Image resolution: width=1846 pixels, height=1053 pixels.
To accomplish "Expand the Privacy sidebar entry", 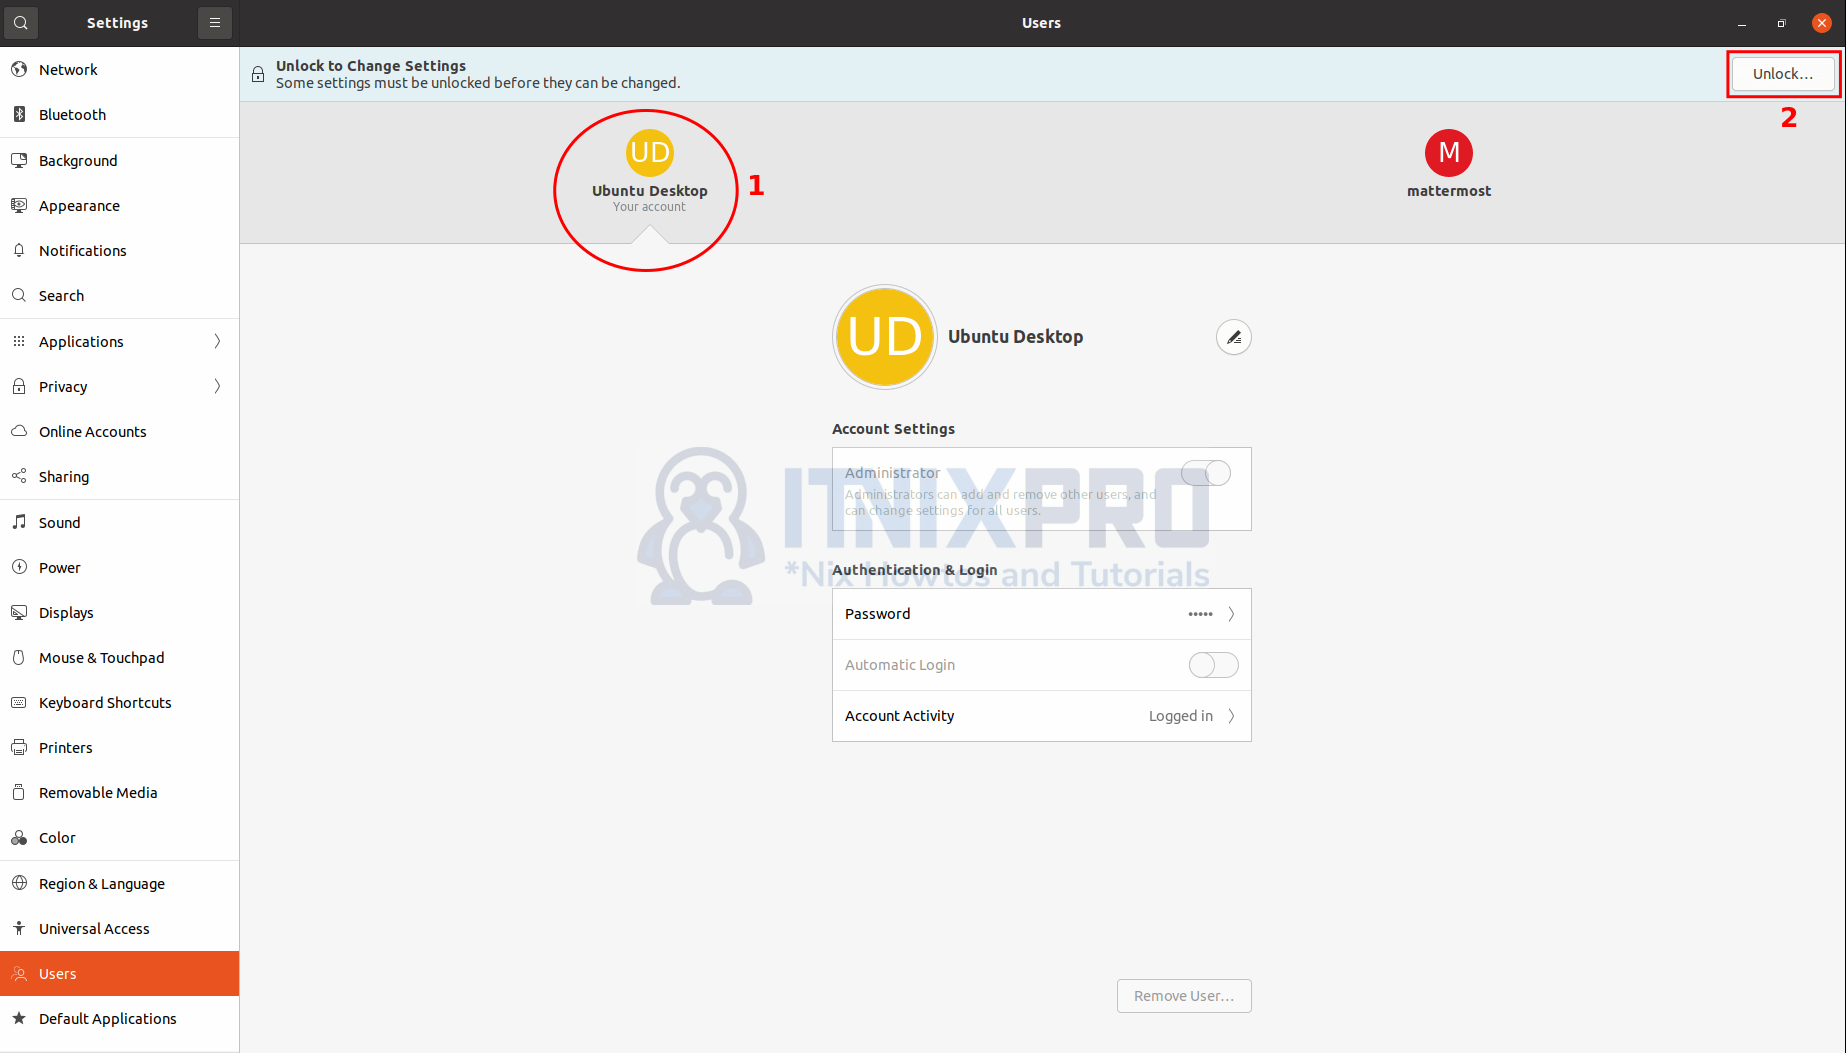I will [216, 386].
